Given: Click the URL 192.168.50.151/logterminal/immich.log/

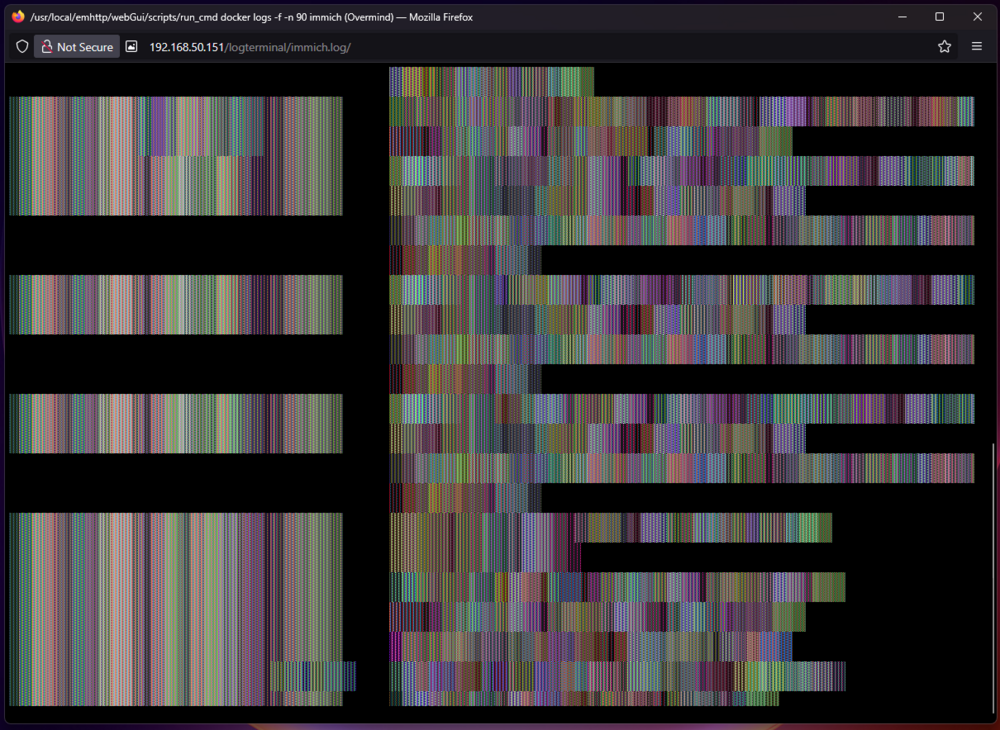Looking at the screenshot, I should (250, 47).
